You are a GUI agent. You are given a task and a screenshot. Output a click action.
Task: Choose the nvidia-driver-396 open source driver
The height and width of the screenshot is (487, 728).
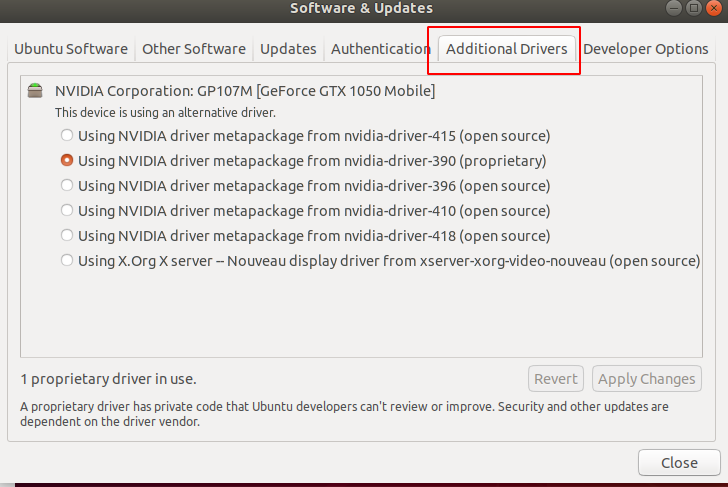tap(67, 185)
